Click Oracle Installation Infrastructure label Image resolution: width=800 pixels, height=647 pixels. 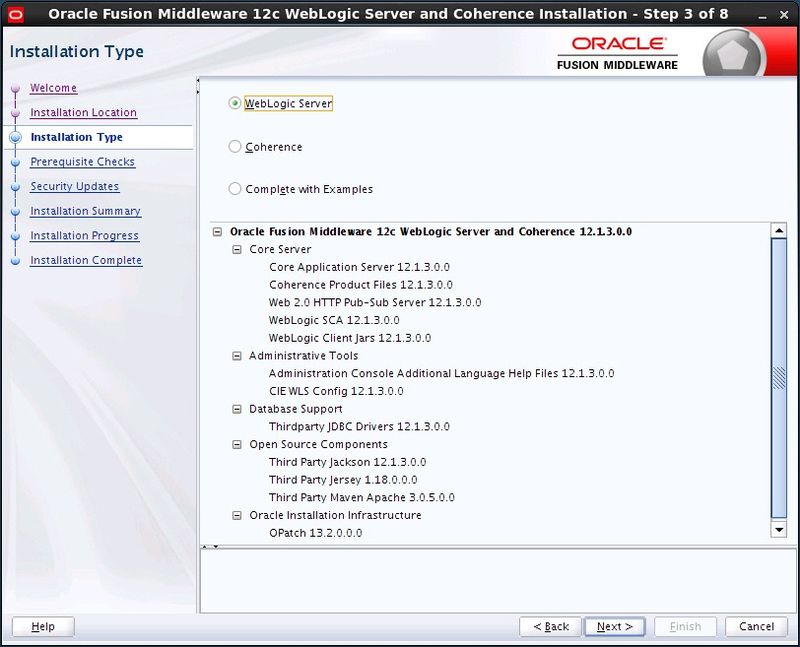(335, 515)
